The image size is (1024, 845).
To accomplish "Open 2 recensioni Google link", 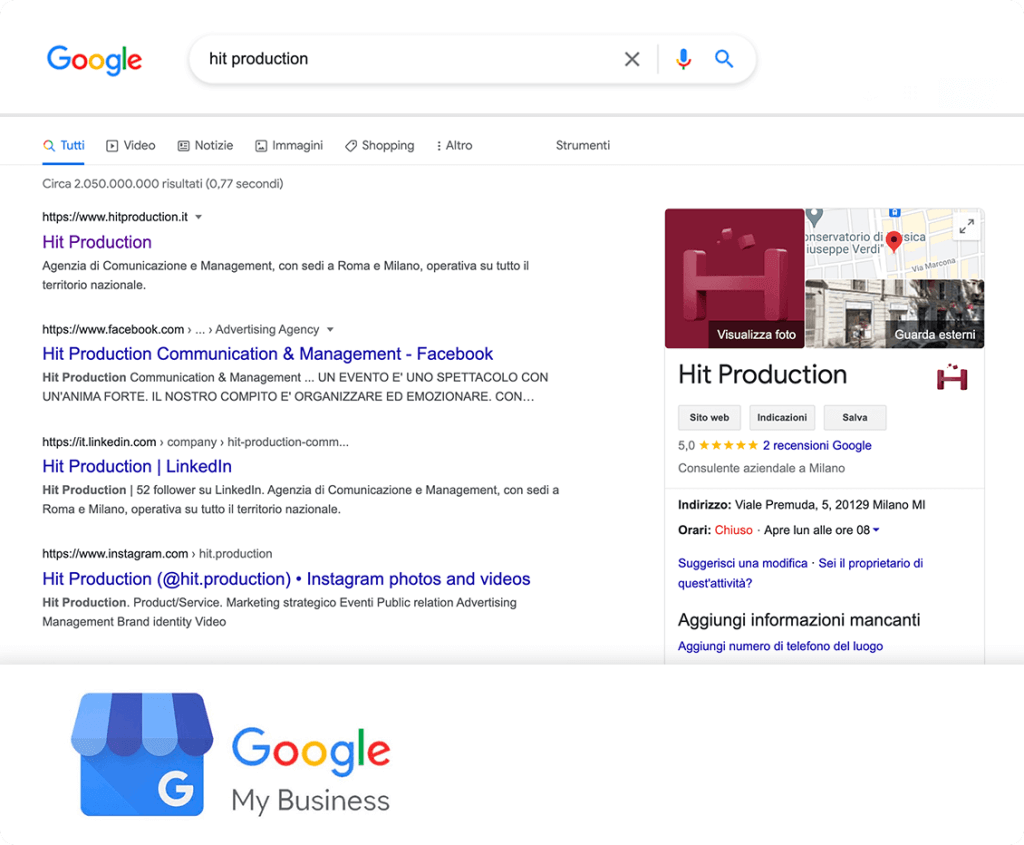I will [817, 445].
